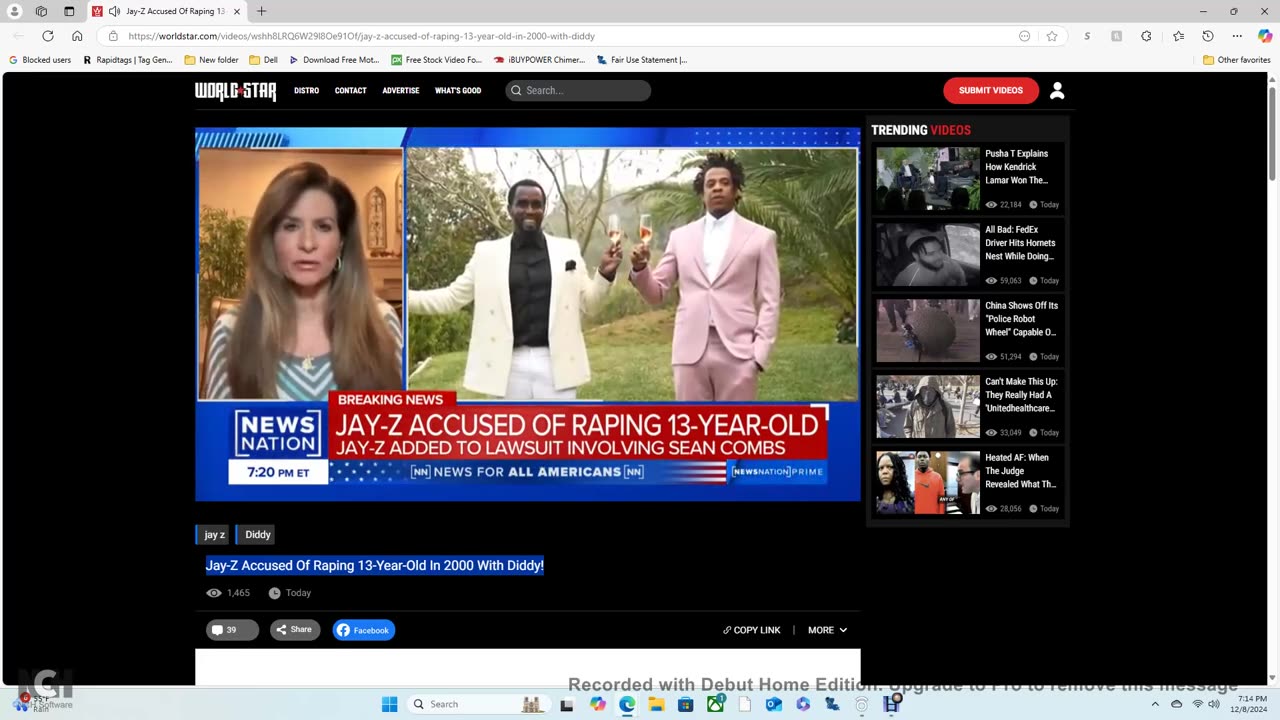Open the WHAT'S GOOD menu item
The image size is (1280, 720).
(x=458, y=90)
